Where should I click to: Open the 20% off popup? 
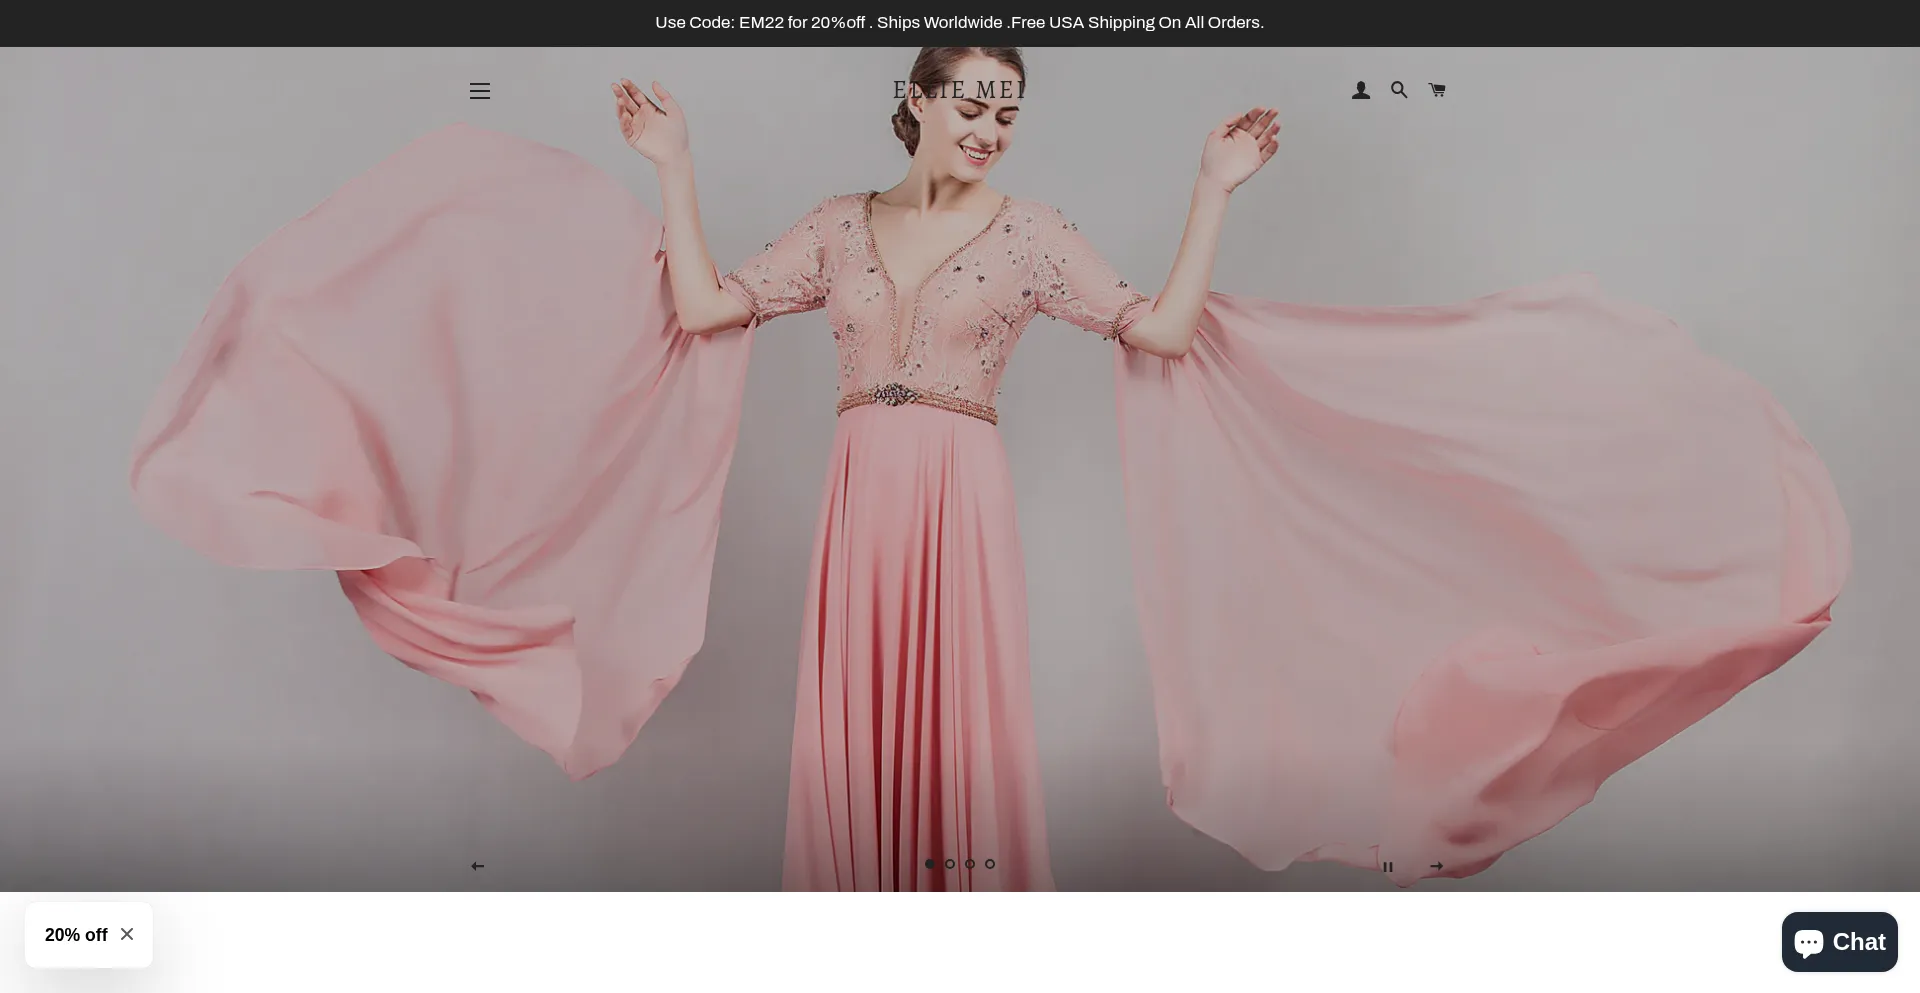76,935
